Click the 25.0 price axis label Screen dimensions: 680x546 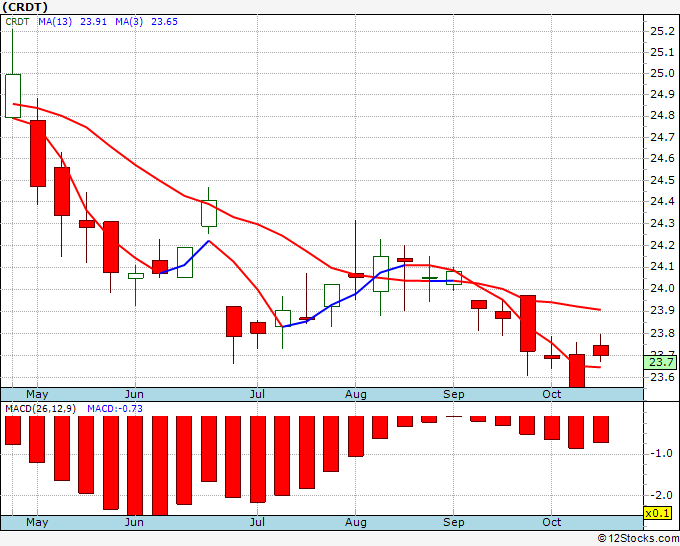pyautogui.click(x=662, y=73)
